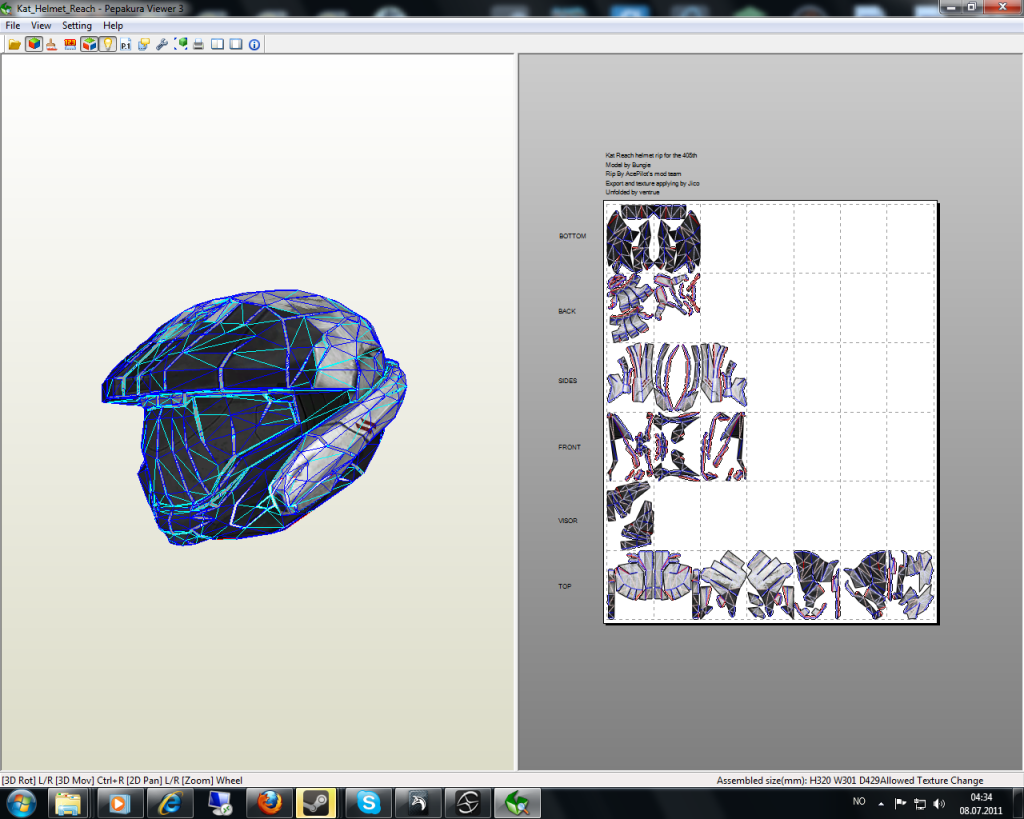Open the File menu
This screenshot has height=819, width=1024.
(12, 25)
